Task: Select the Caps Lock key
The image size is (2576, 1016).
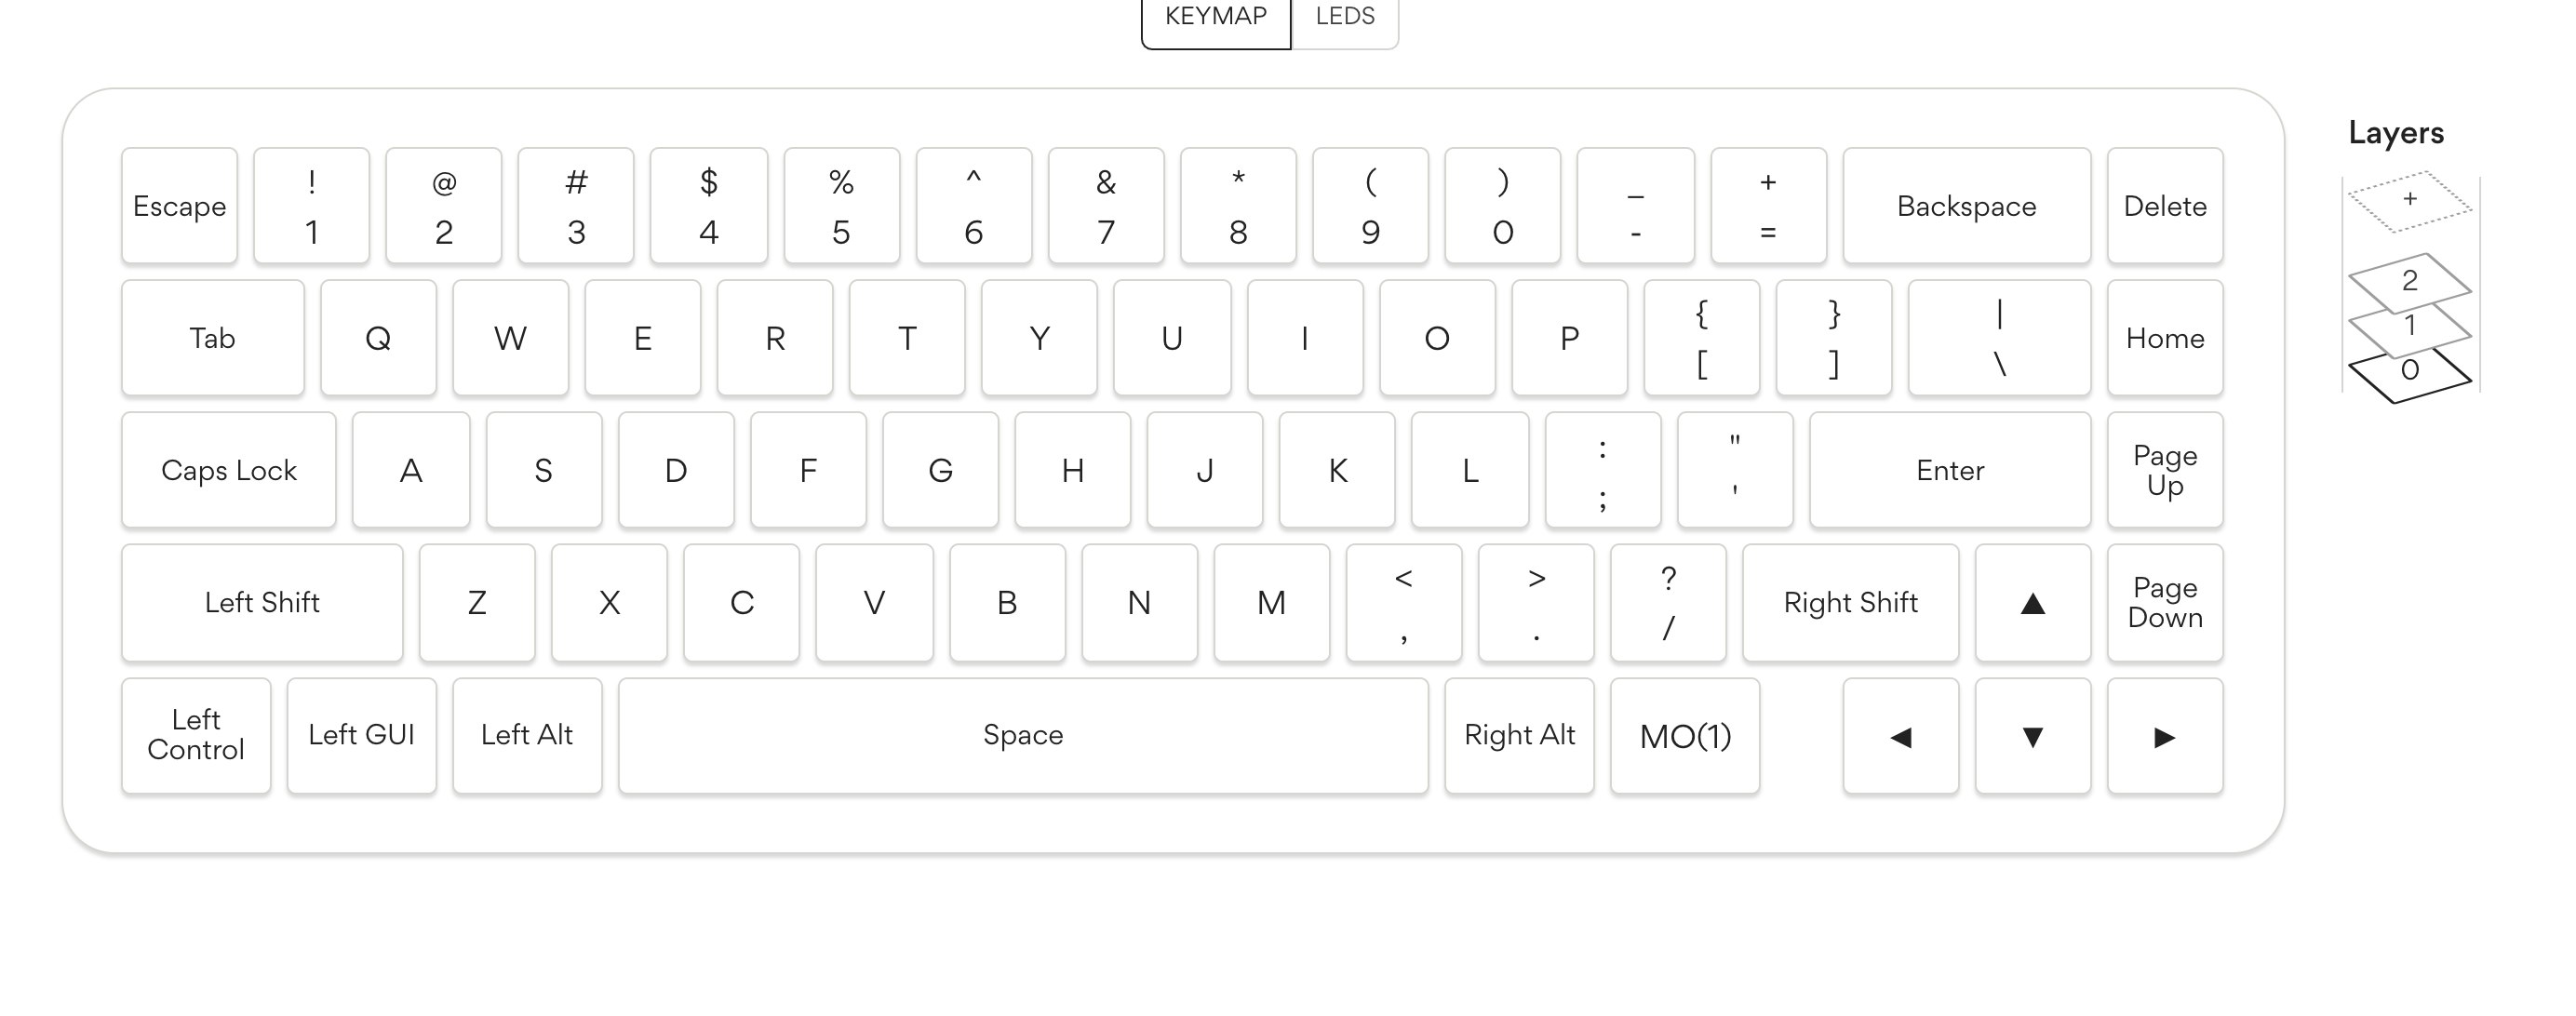Action: (229, 470)
